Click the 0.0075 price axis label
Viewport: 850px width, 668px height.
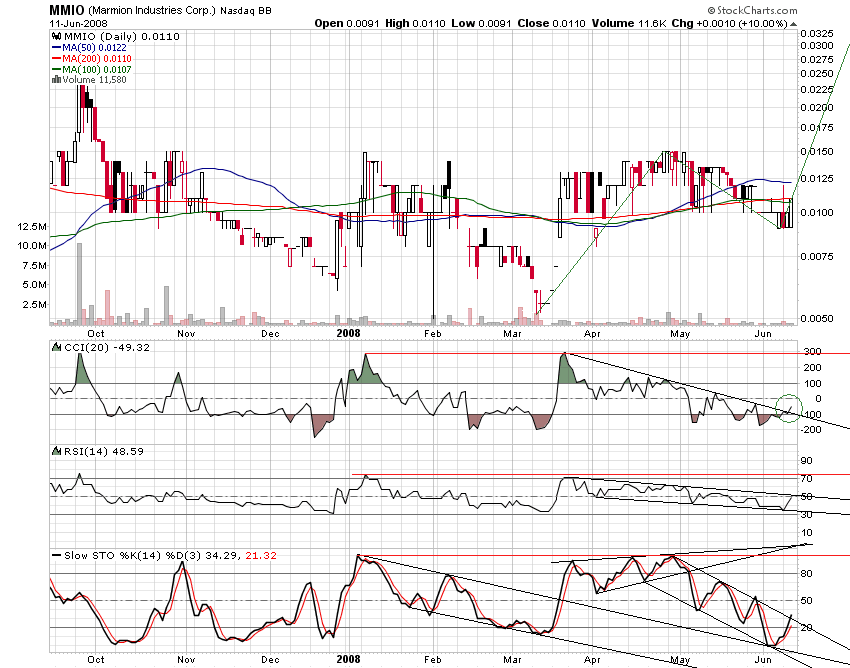pos(818,256)
